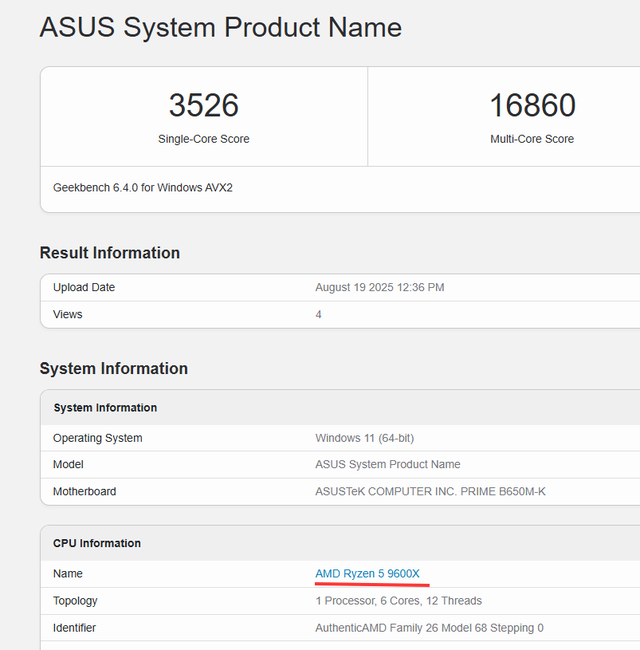The width and height of the screenshot is (640, 650).
Task: Select the 'Upload Date' row label
Action: [84, 287]
